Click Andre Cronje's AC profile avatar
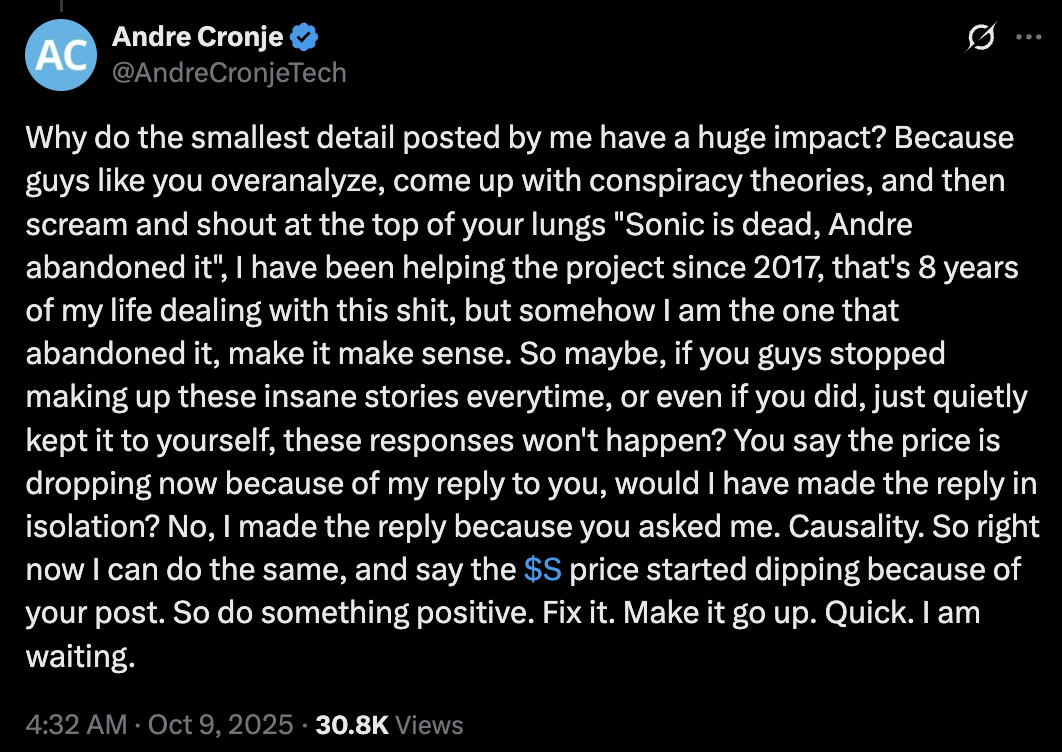This screenshot has height=752, width=1062. (60, 55)
